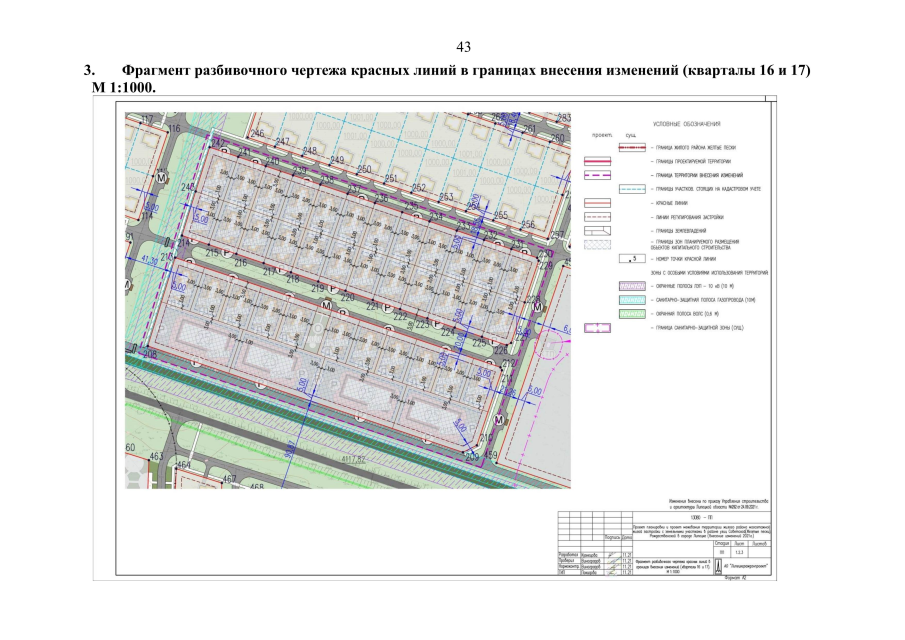Click the legend title 'Условные обозначения'
Screen dimensions: 905x640
[686, 124]
